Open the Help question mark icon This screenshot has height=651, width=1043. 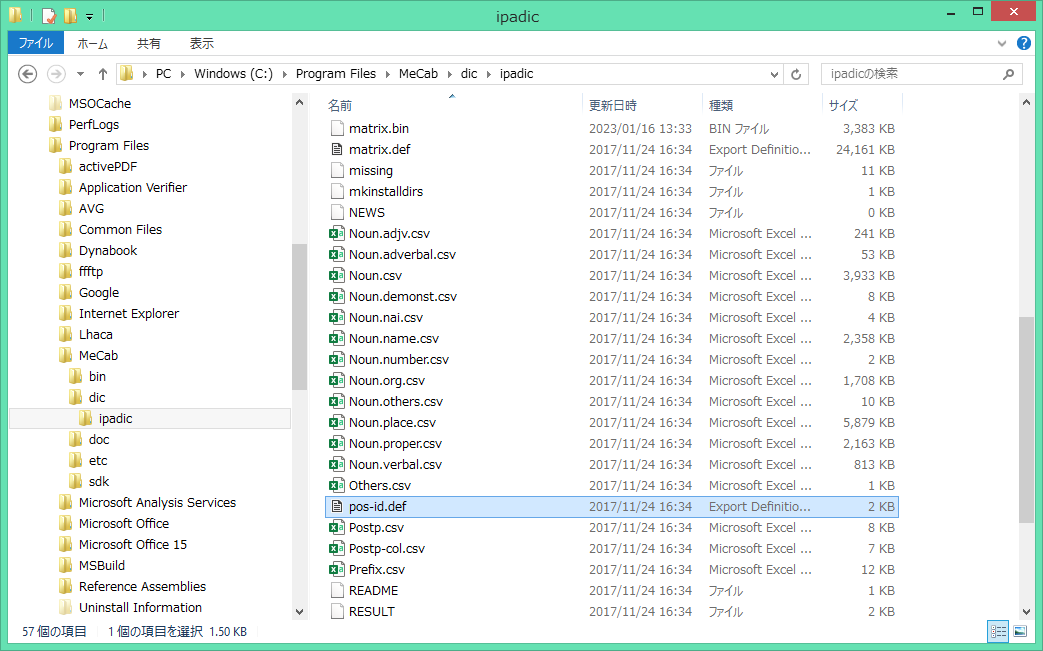point(1024,43)
